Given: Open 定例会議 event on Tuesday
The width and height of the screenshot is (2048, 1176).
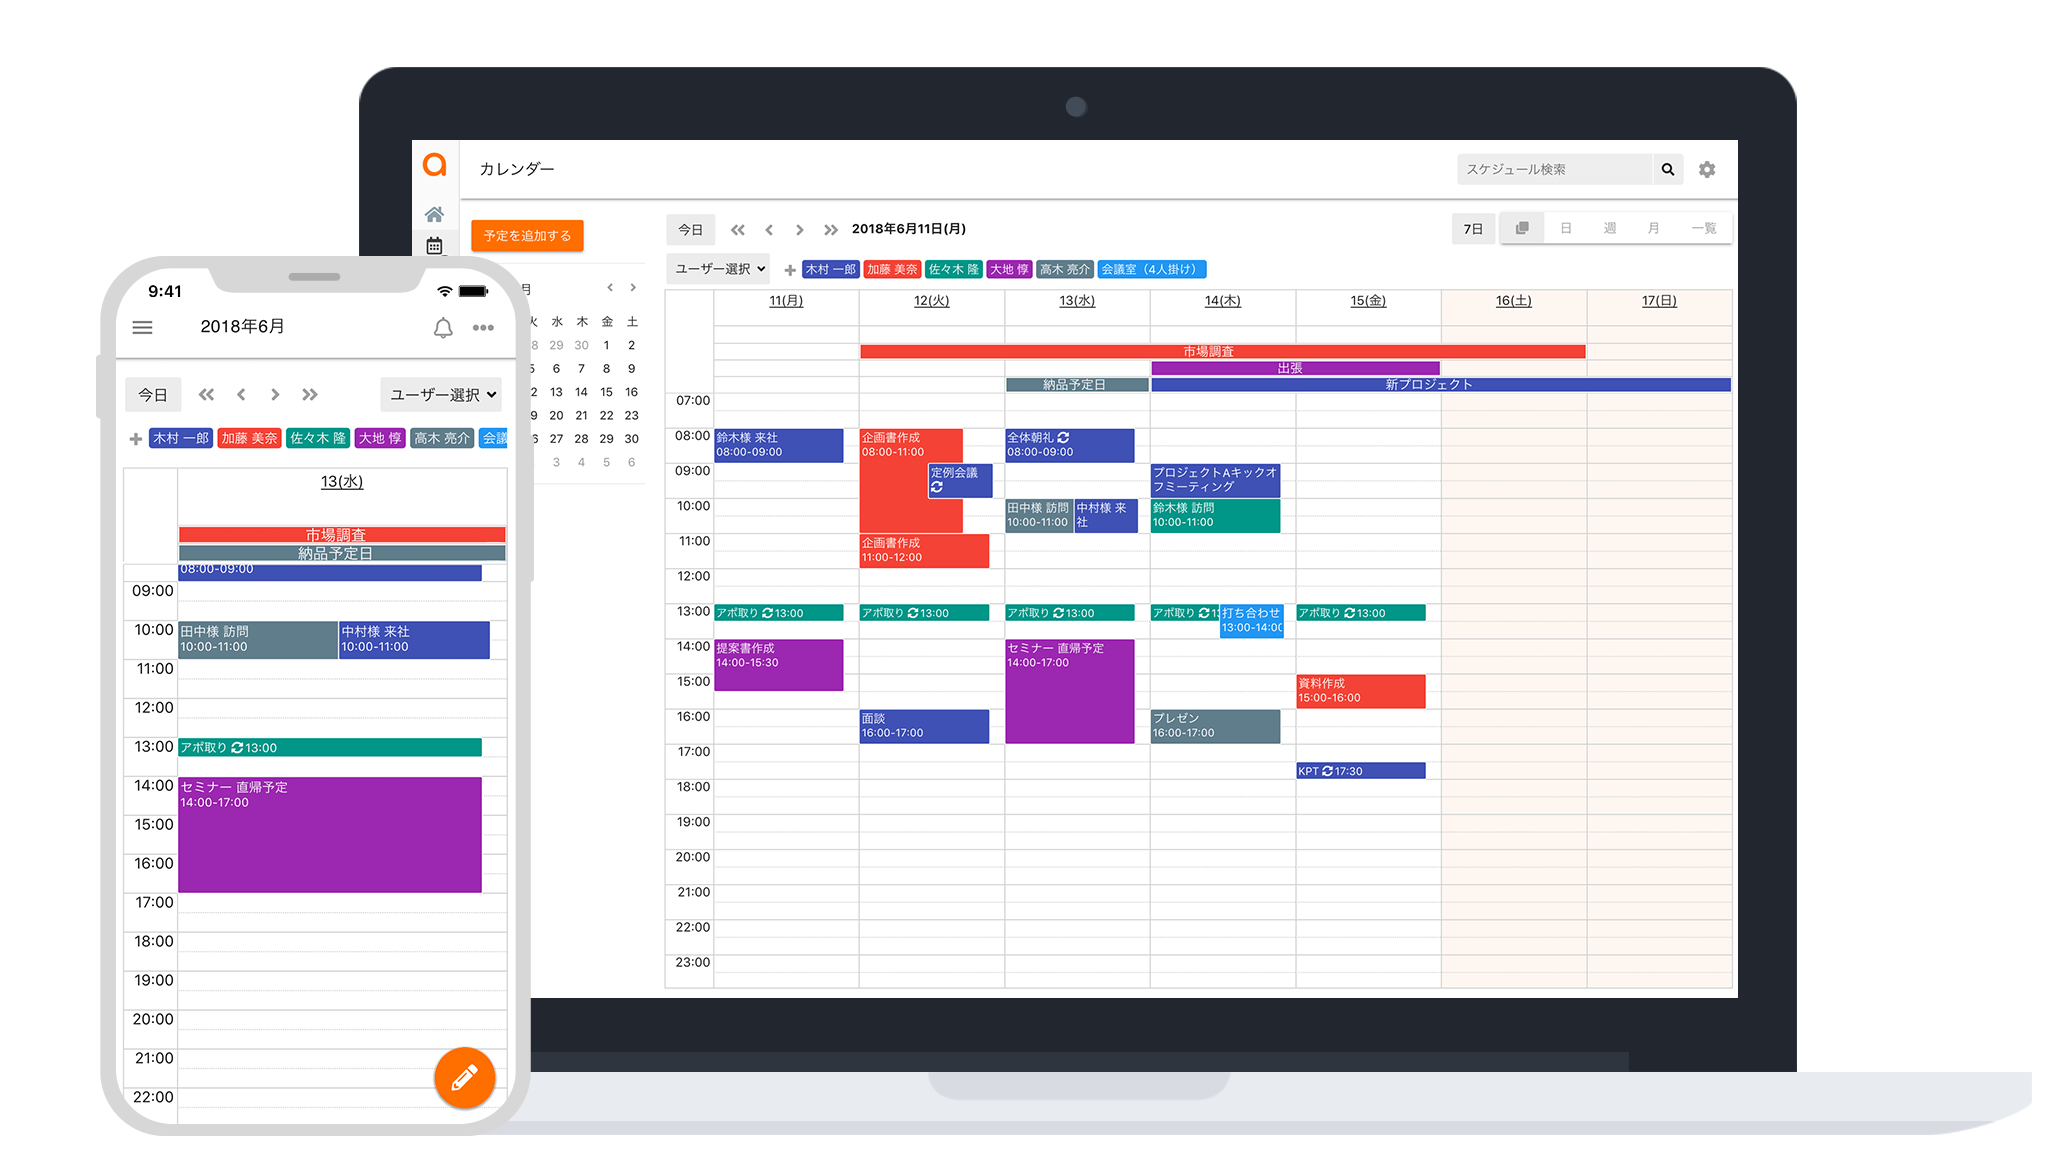Looking at the screenshot, I should point(960,481).
